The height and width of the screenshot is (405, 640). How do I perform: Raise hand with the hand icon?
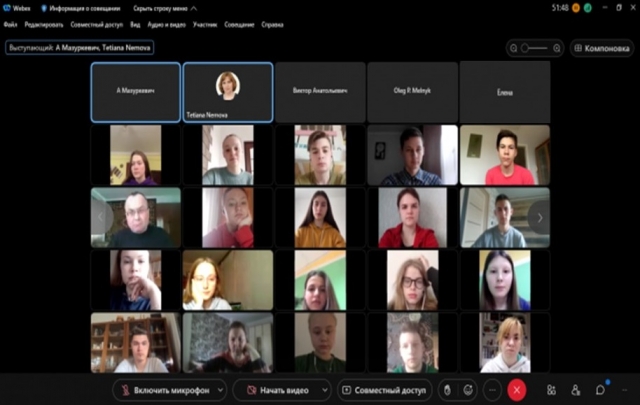tap(448, 390)
